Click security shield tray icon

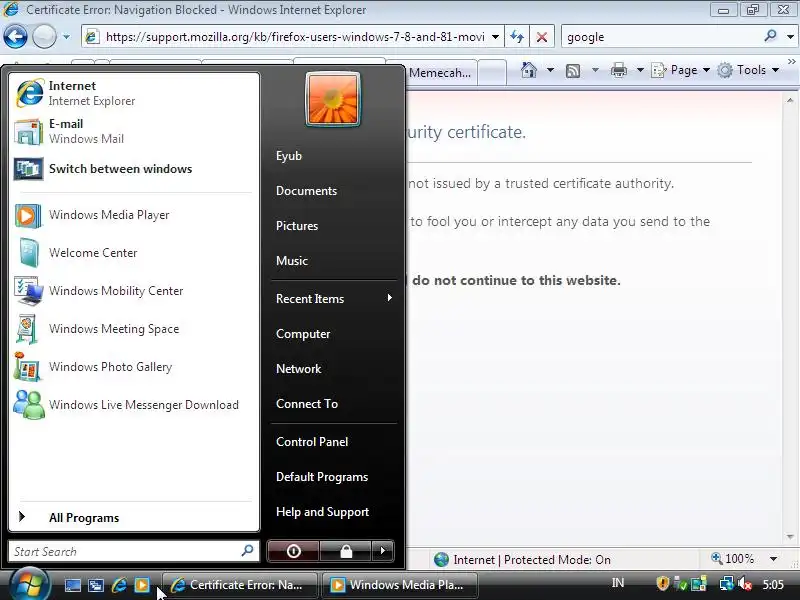click(662, 583)
